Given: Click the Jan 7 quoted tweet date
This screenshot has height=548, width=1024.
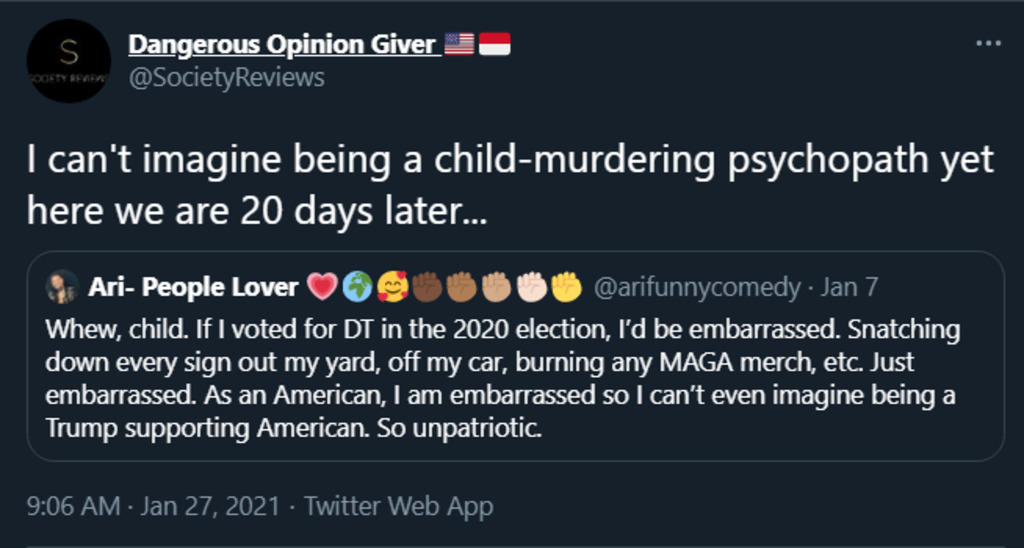Looking at the screenshot, I should click(849, 288).
